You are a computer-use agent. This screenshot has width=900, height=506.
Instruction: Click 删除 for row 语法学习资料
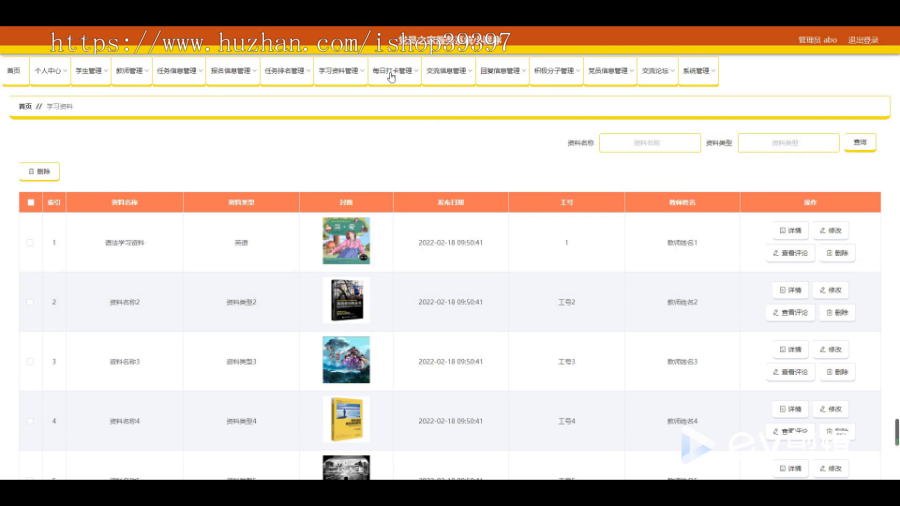[837, 253]
